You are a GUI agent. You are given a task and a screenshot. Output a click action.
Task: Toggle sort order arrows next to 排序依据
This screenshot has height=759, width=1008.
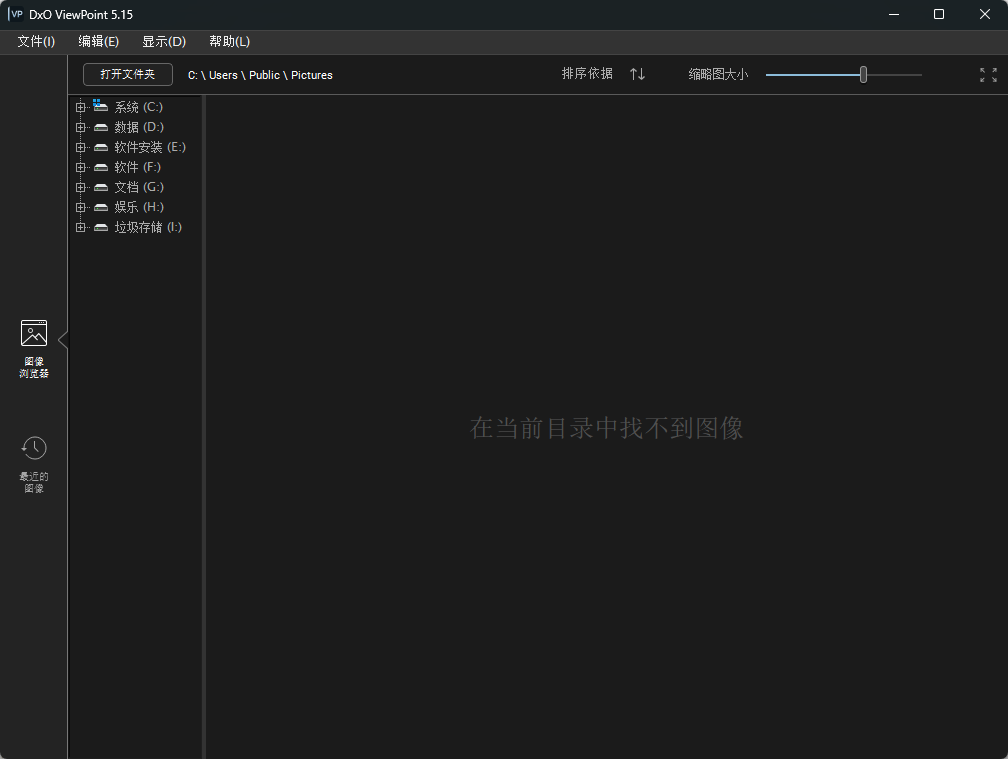(x=637, y=74)
